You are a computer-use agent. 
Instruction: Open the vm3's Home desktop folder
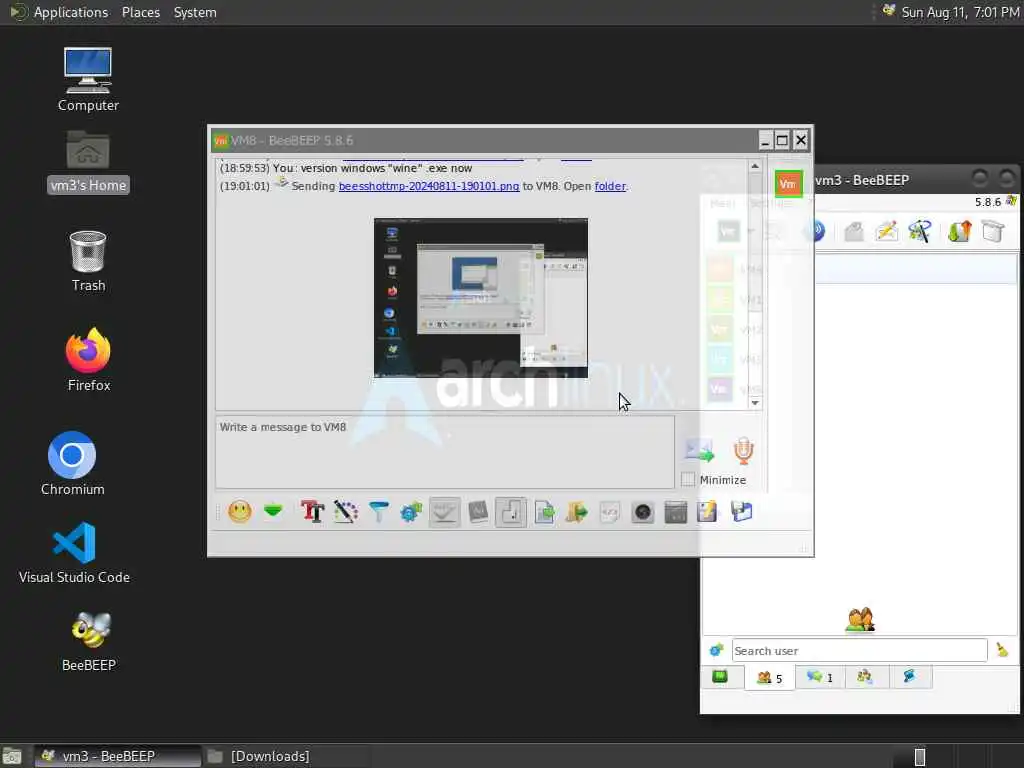(x=88, y=162)
